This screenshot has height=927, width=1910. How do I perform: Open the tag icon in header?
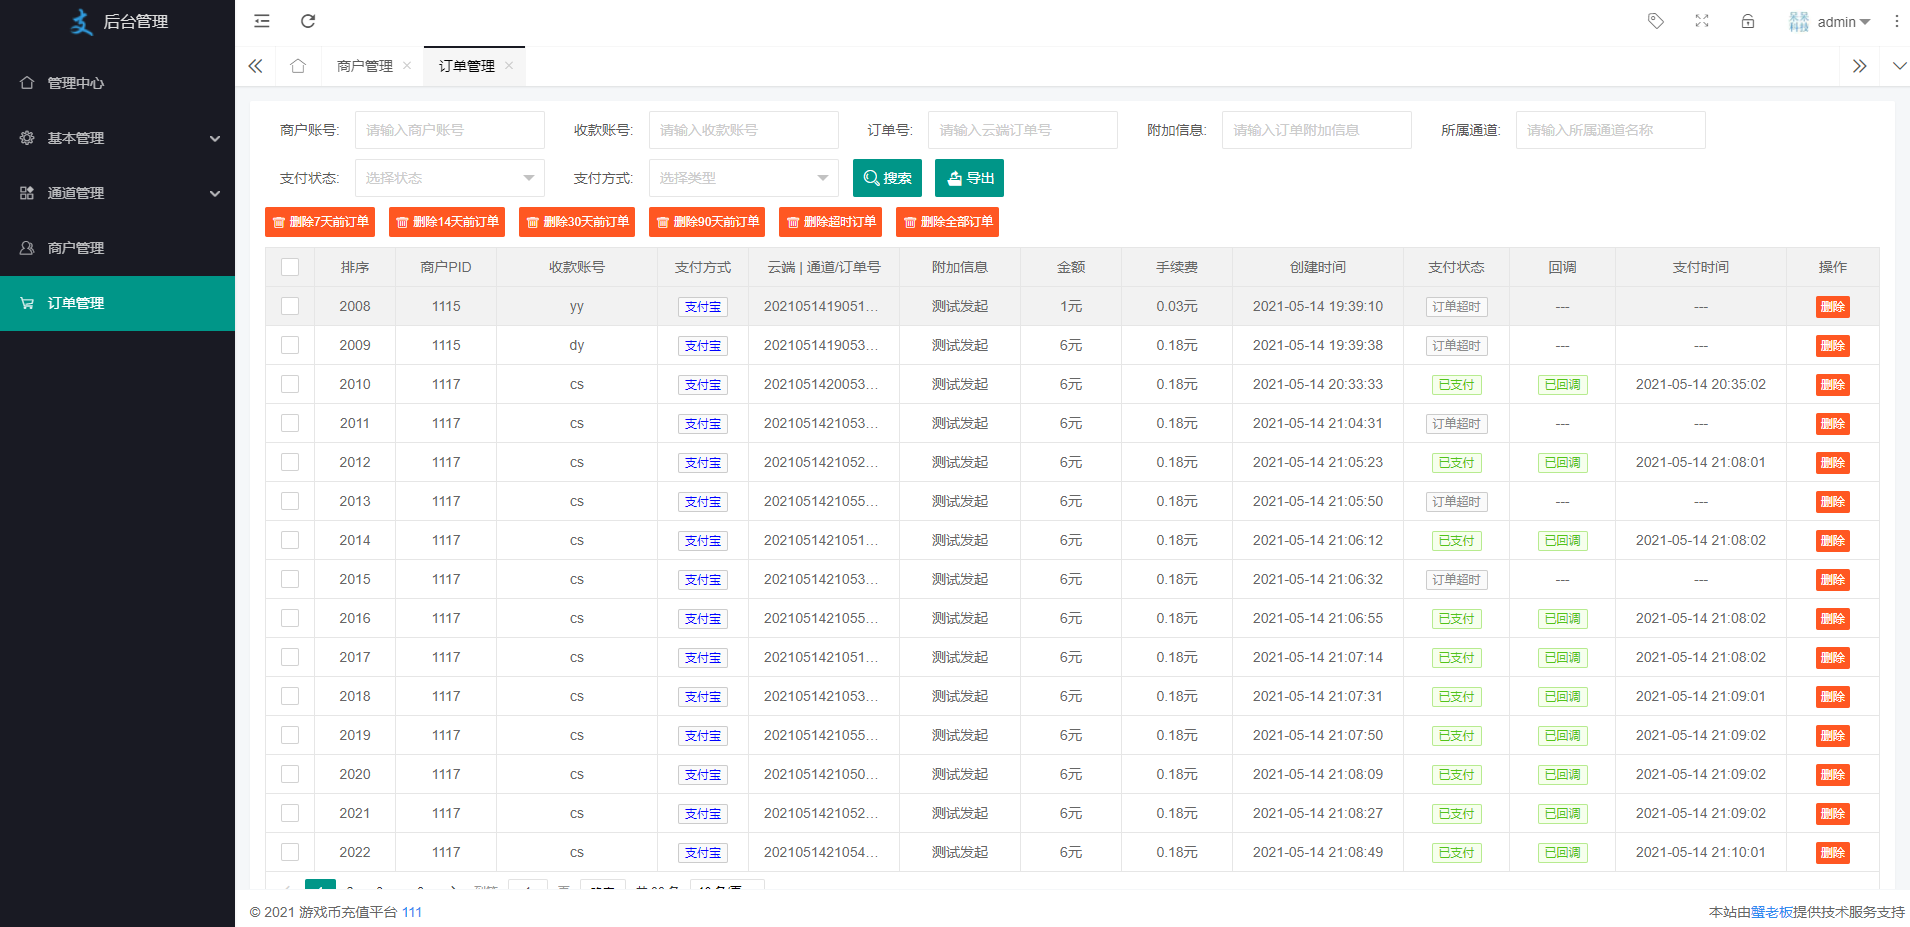[x=1656, y=21]
